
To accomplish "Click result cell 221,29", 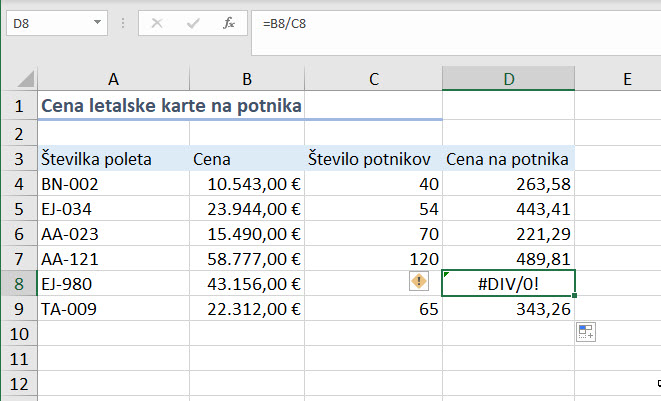I will 508,233.
